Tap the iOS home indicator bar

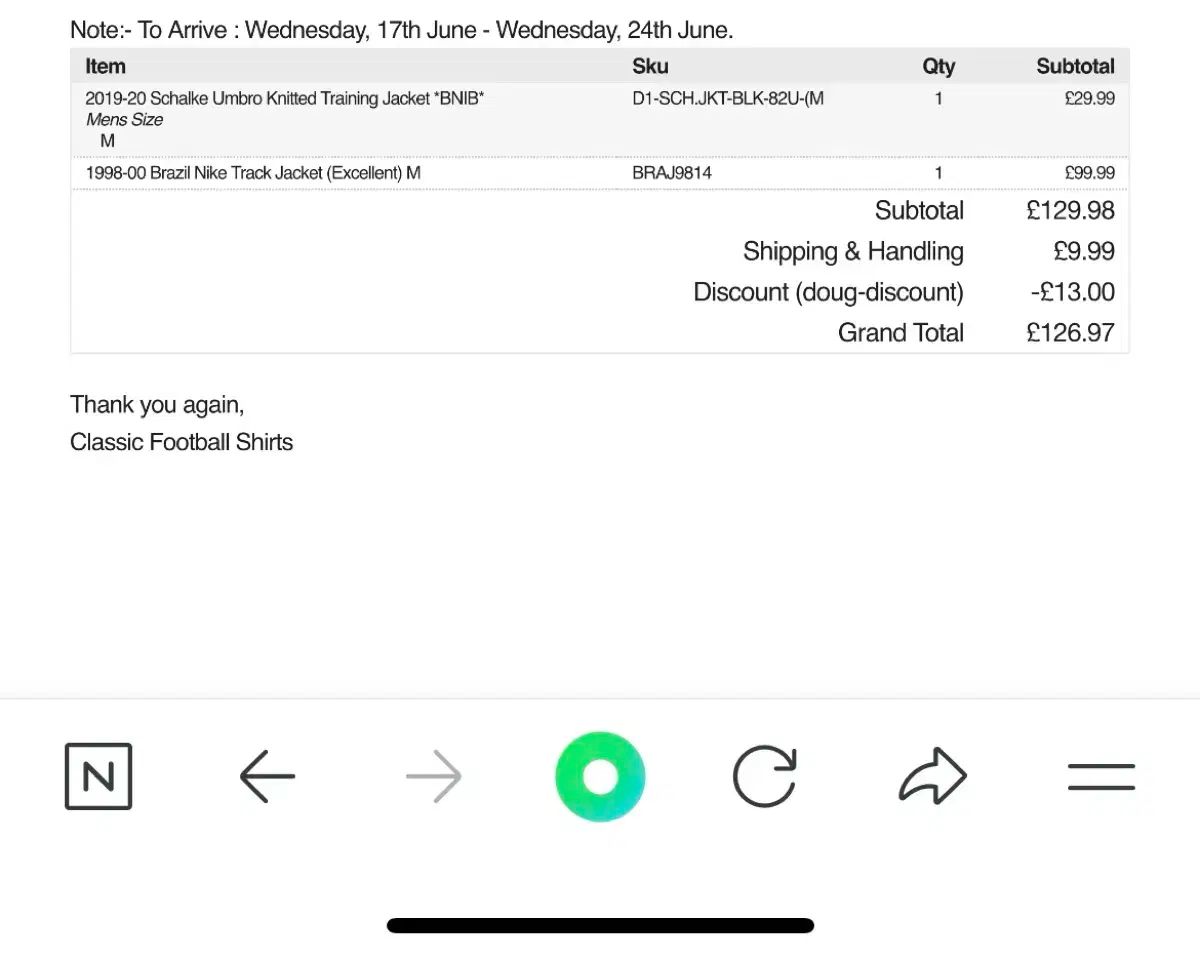(600, 926)
